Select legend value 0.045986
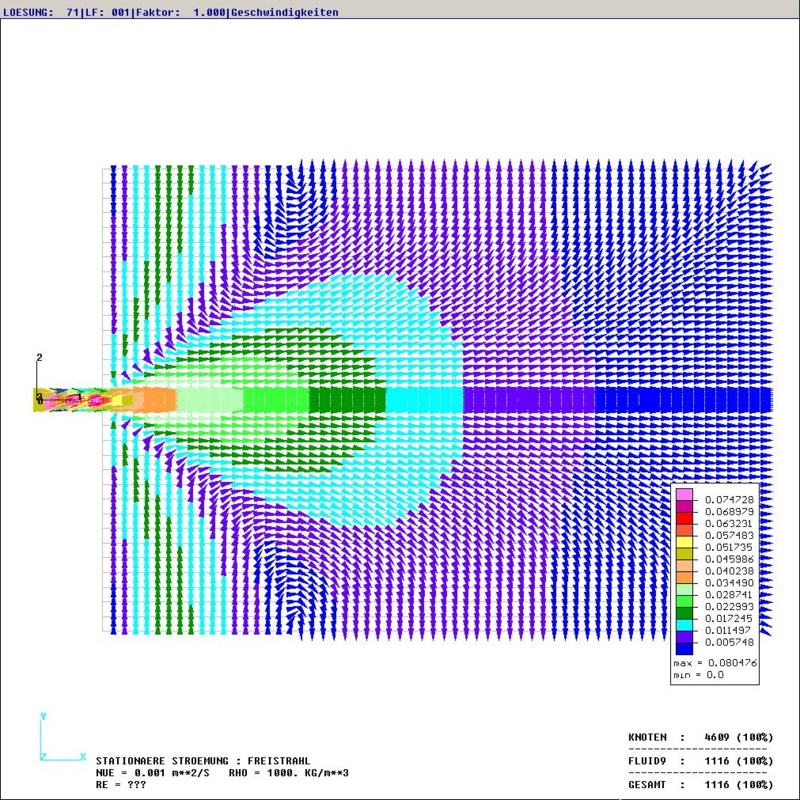The width and height of the screenshot is (800, 800). [729, 559]
